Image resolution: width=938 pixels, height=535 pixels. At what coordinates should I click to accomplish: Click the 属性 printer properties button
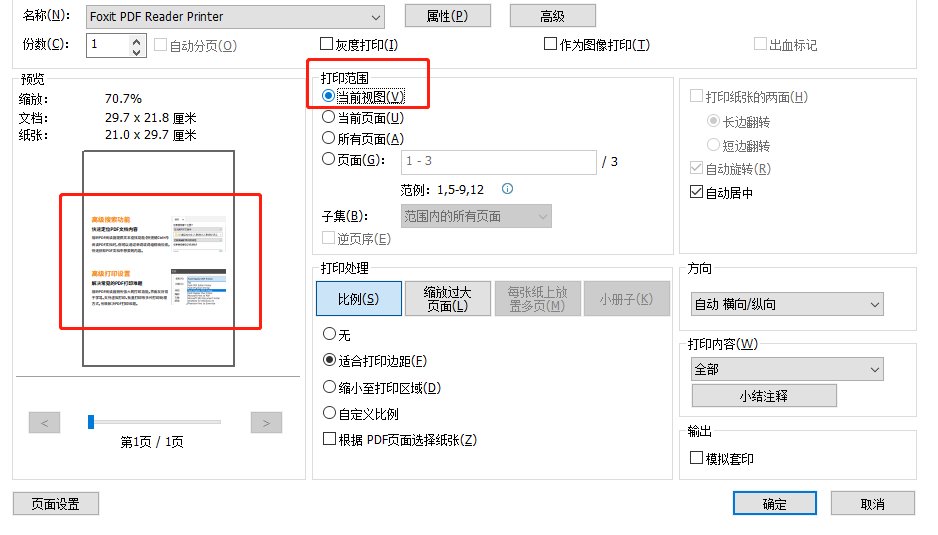pyautogui.click(x=447, y=16)
